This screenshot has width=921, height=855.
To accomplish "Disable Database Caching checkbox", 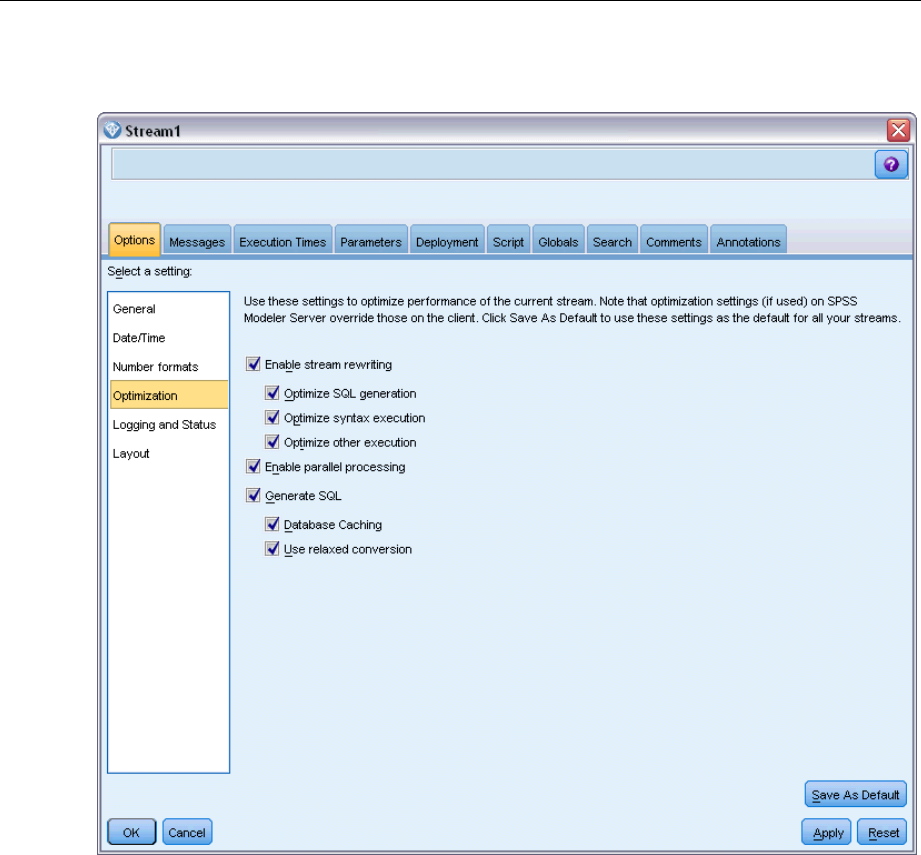I will (272, 524).
